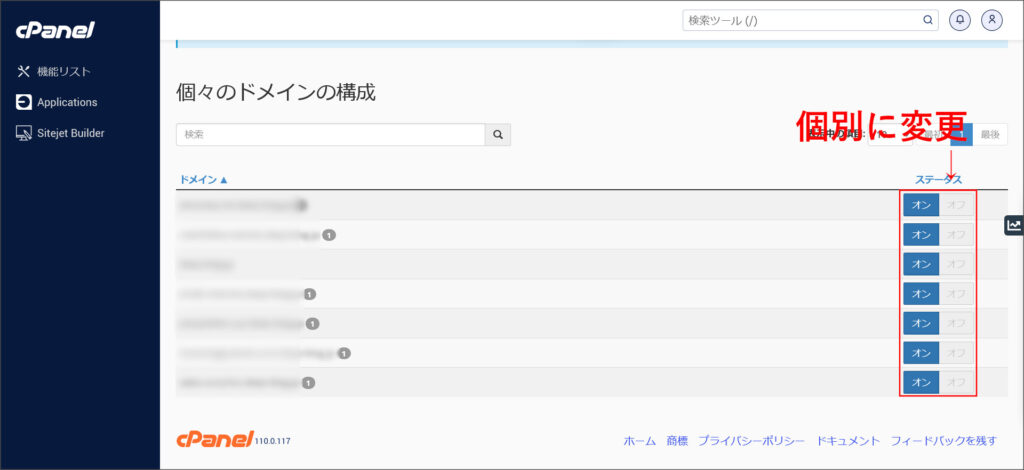Image resolution: width=1024 pixels, height=470 pixels.
Task: Open the Sitejet Builder monitor icon
Action: click(x=24, y=133)
